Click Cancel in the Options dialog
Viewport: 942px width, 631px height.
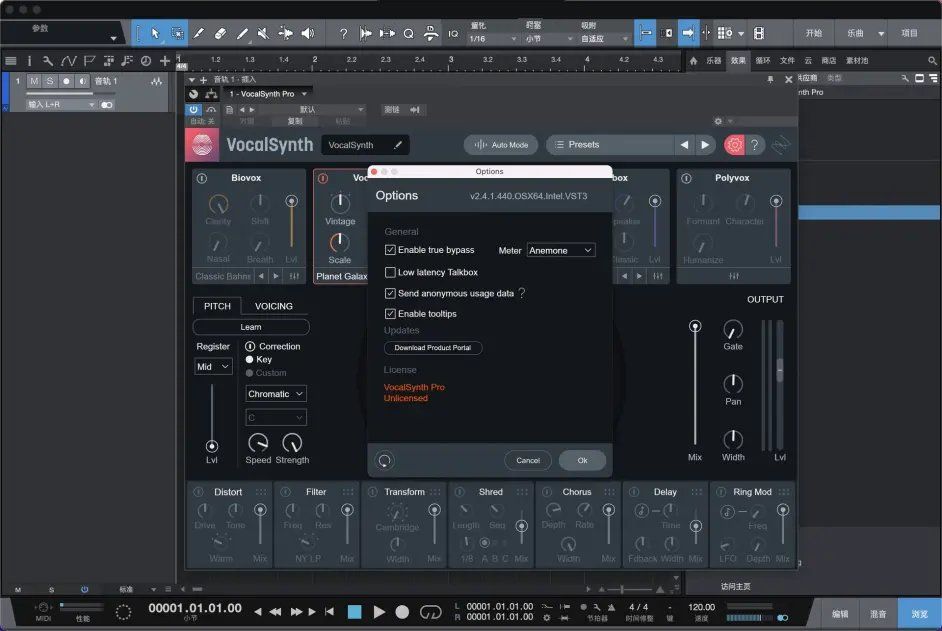(x=527, y=460)
